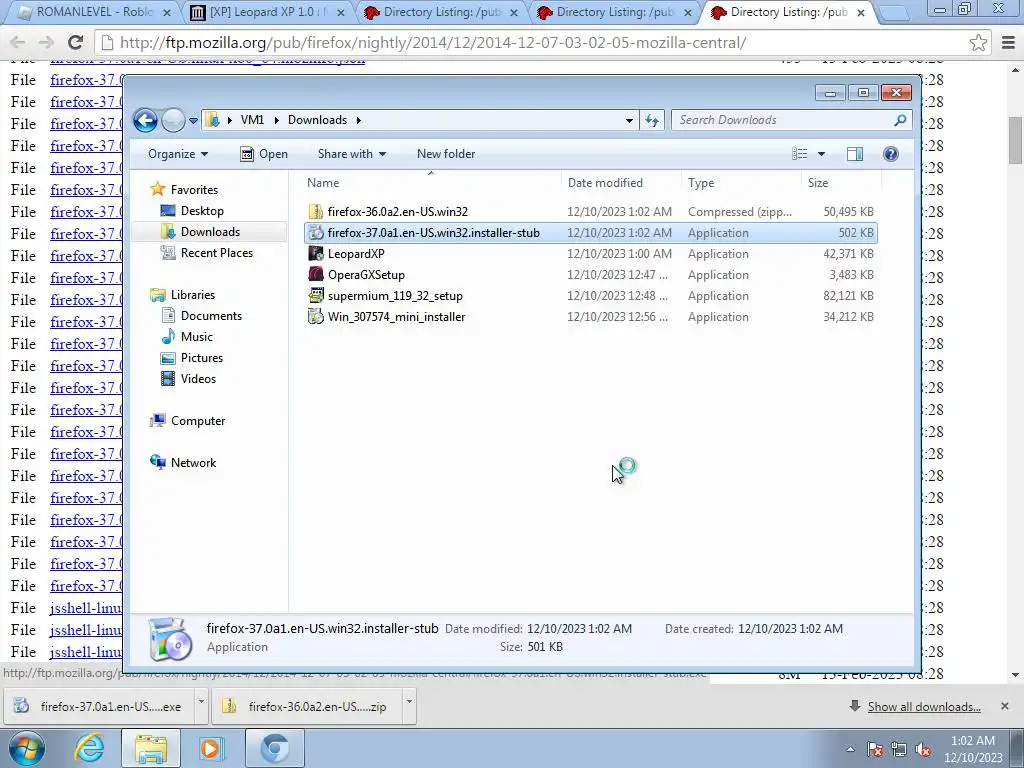The height and width of the screenshot is (768, 1024).
Task: Open the Organize menu
Action: (178, 154)
